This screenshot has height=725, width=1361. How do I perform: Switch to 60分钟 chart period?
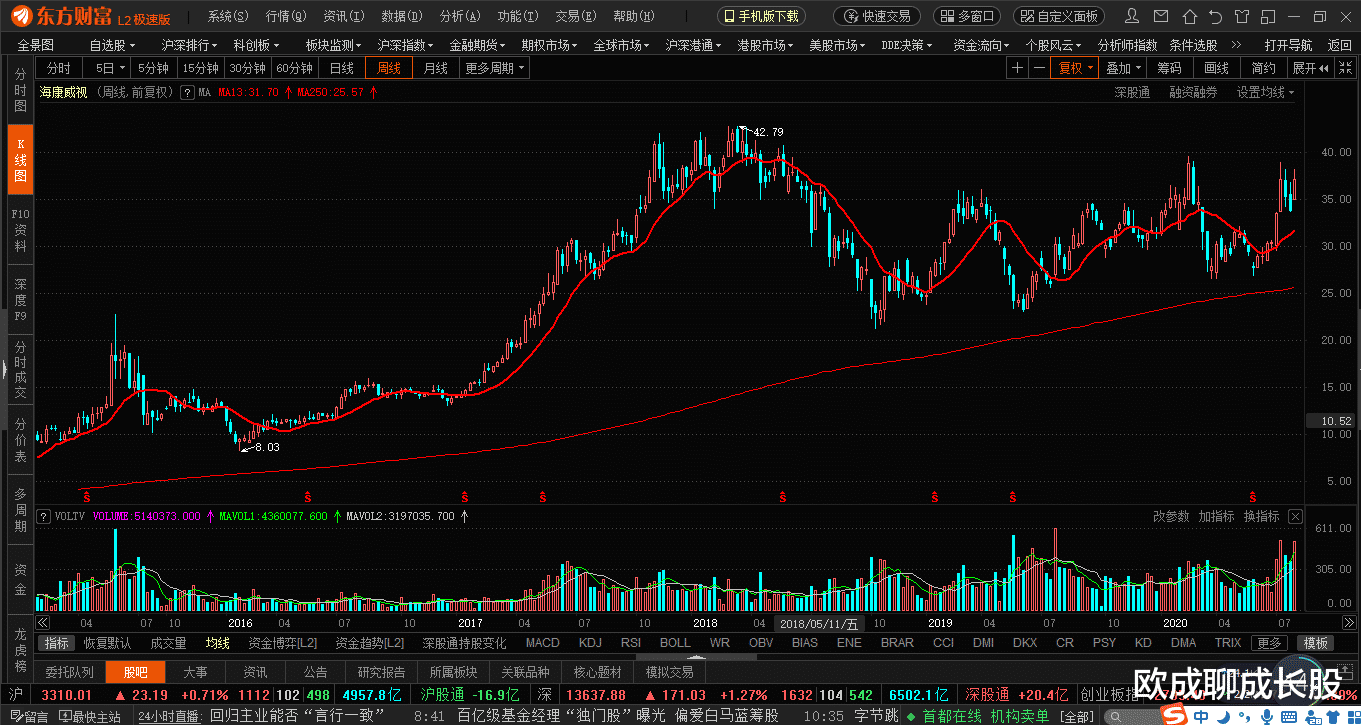pos(295,68)
